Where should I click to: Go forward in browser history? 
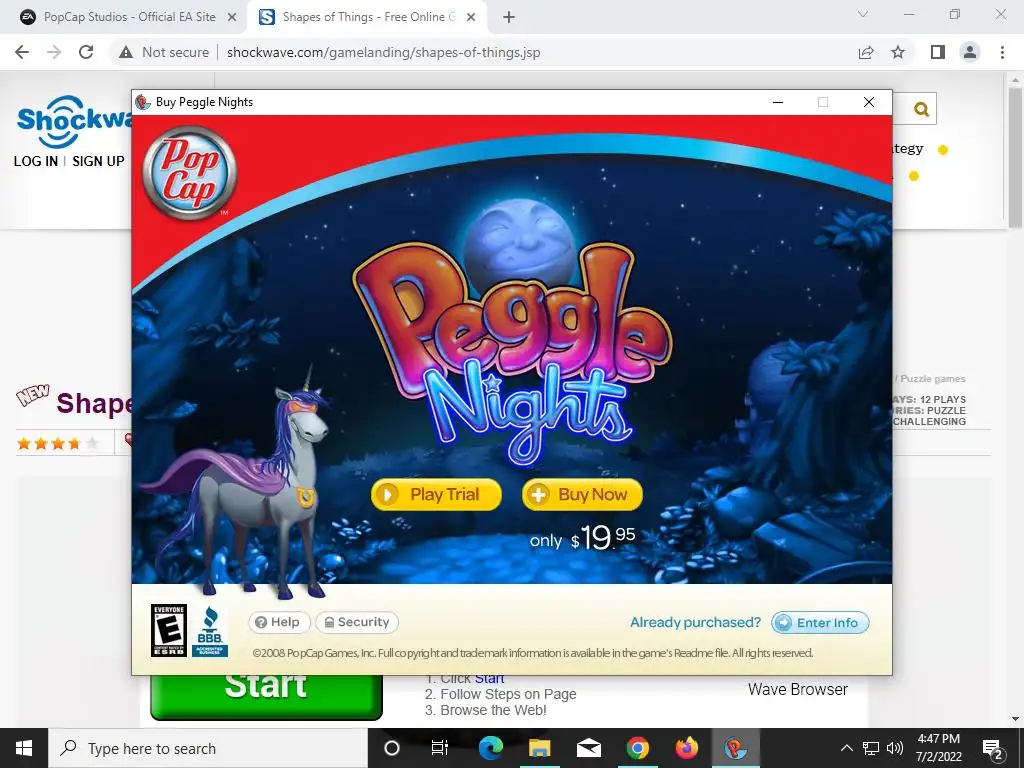pos(54,52)
